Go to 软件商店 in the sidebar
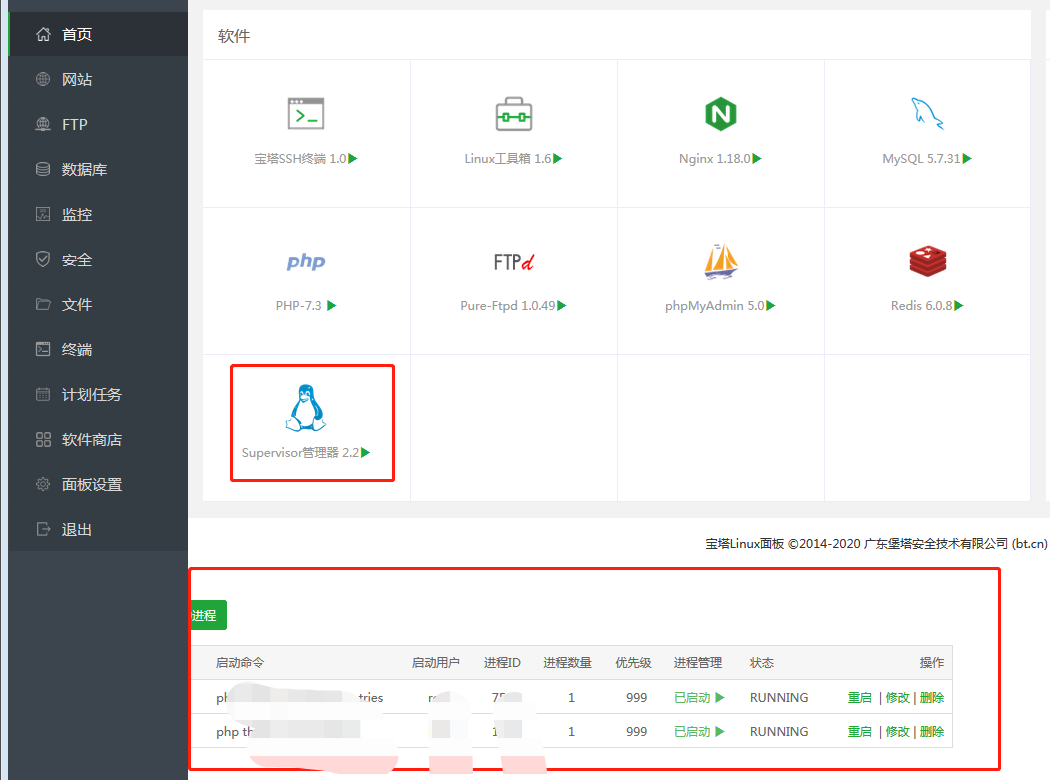 [x=91, y=440]
